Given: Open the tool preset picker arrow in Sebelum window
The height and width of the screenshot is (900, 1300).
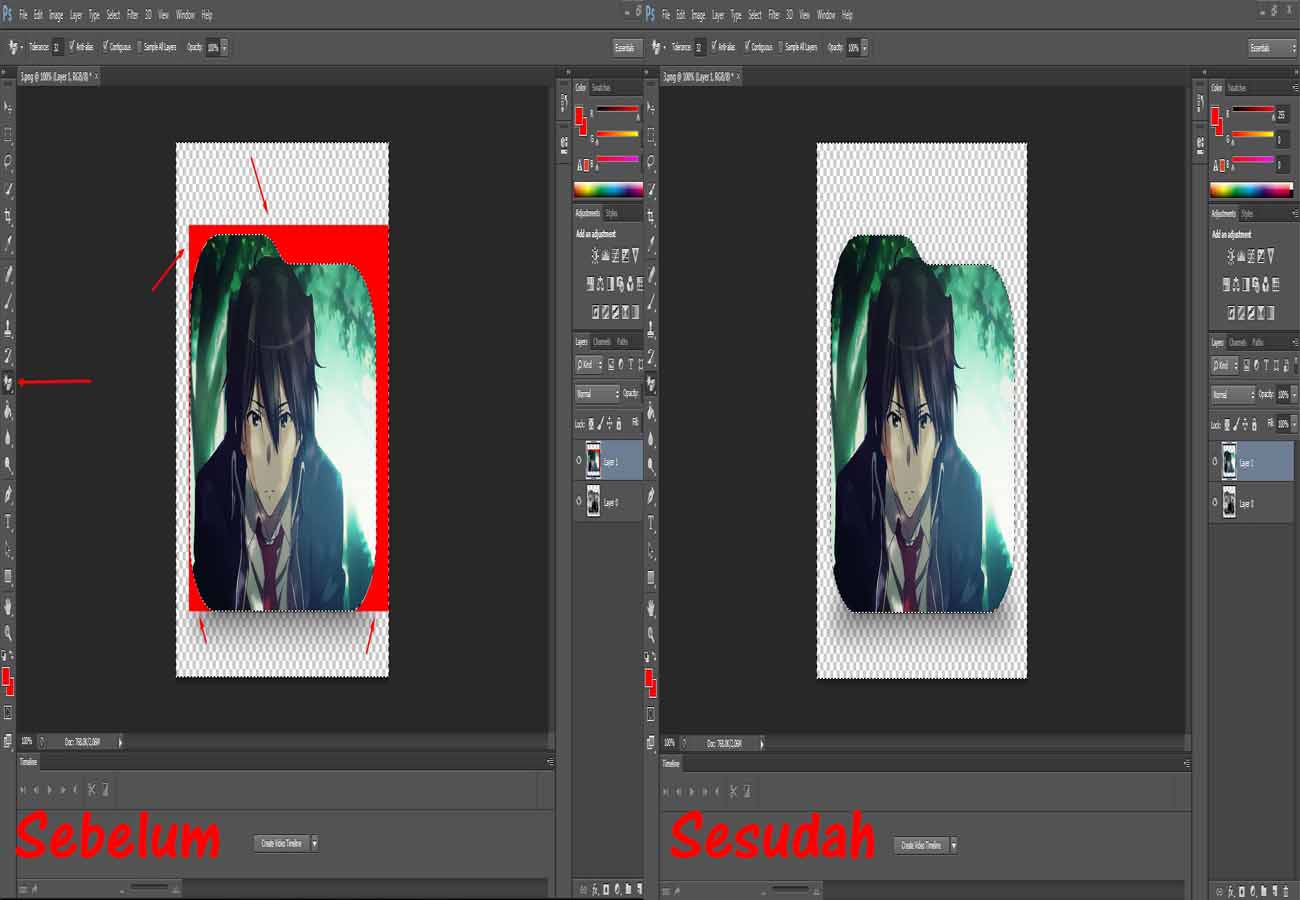Looking at the screenshot, I should (22, 47).
